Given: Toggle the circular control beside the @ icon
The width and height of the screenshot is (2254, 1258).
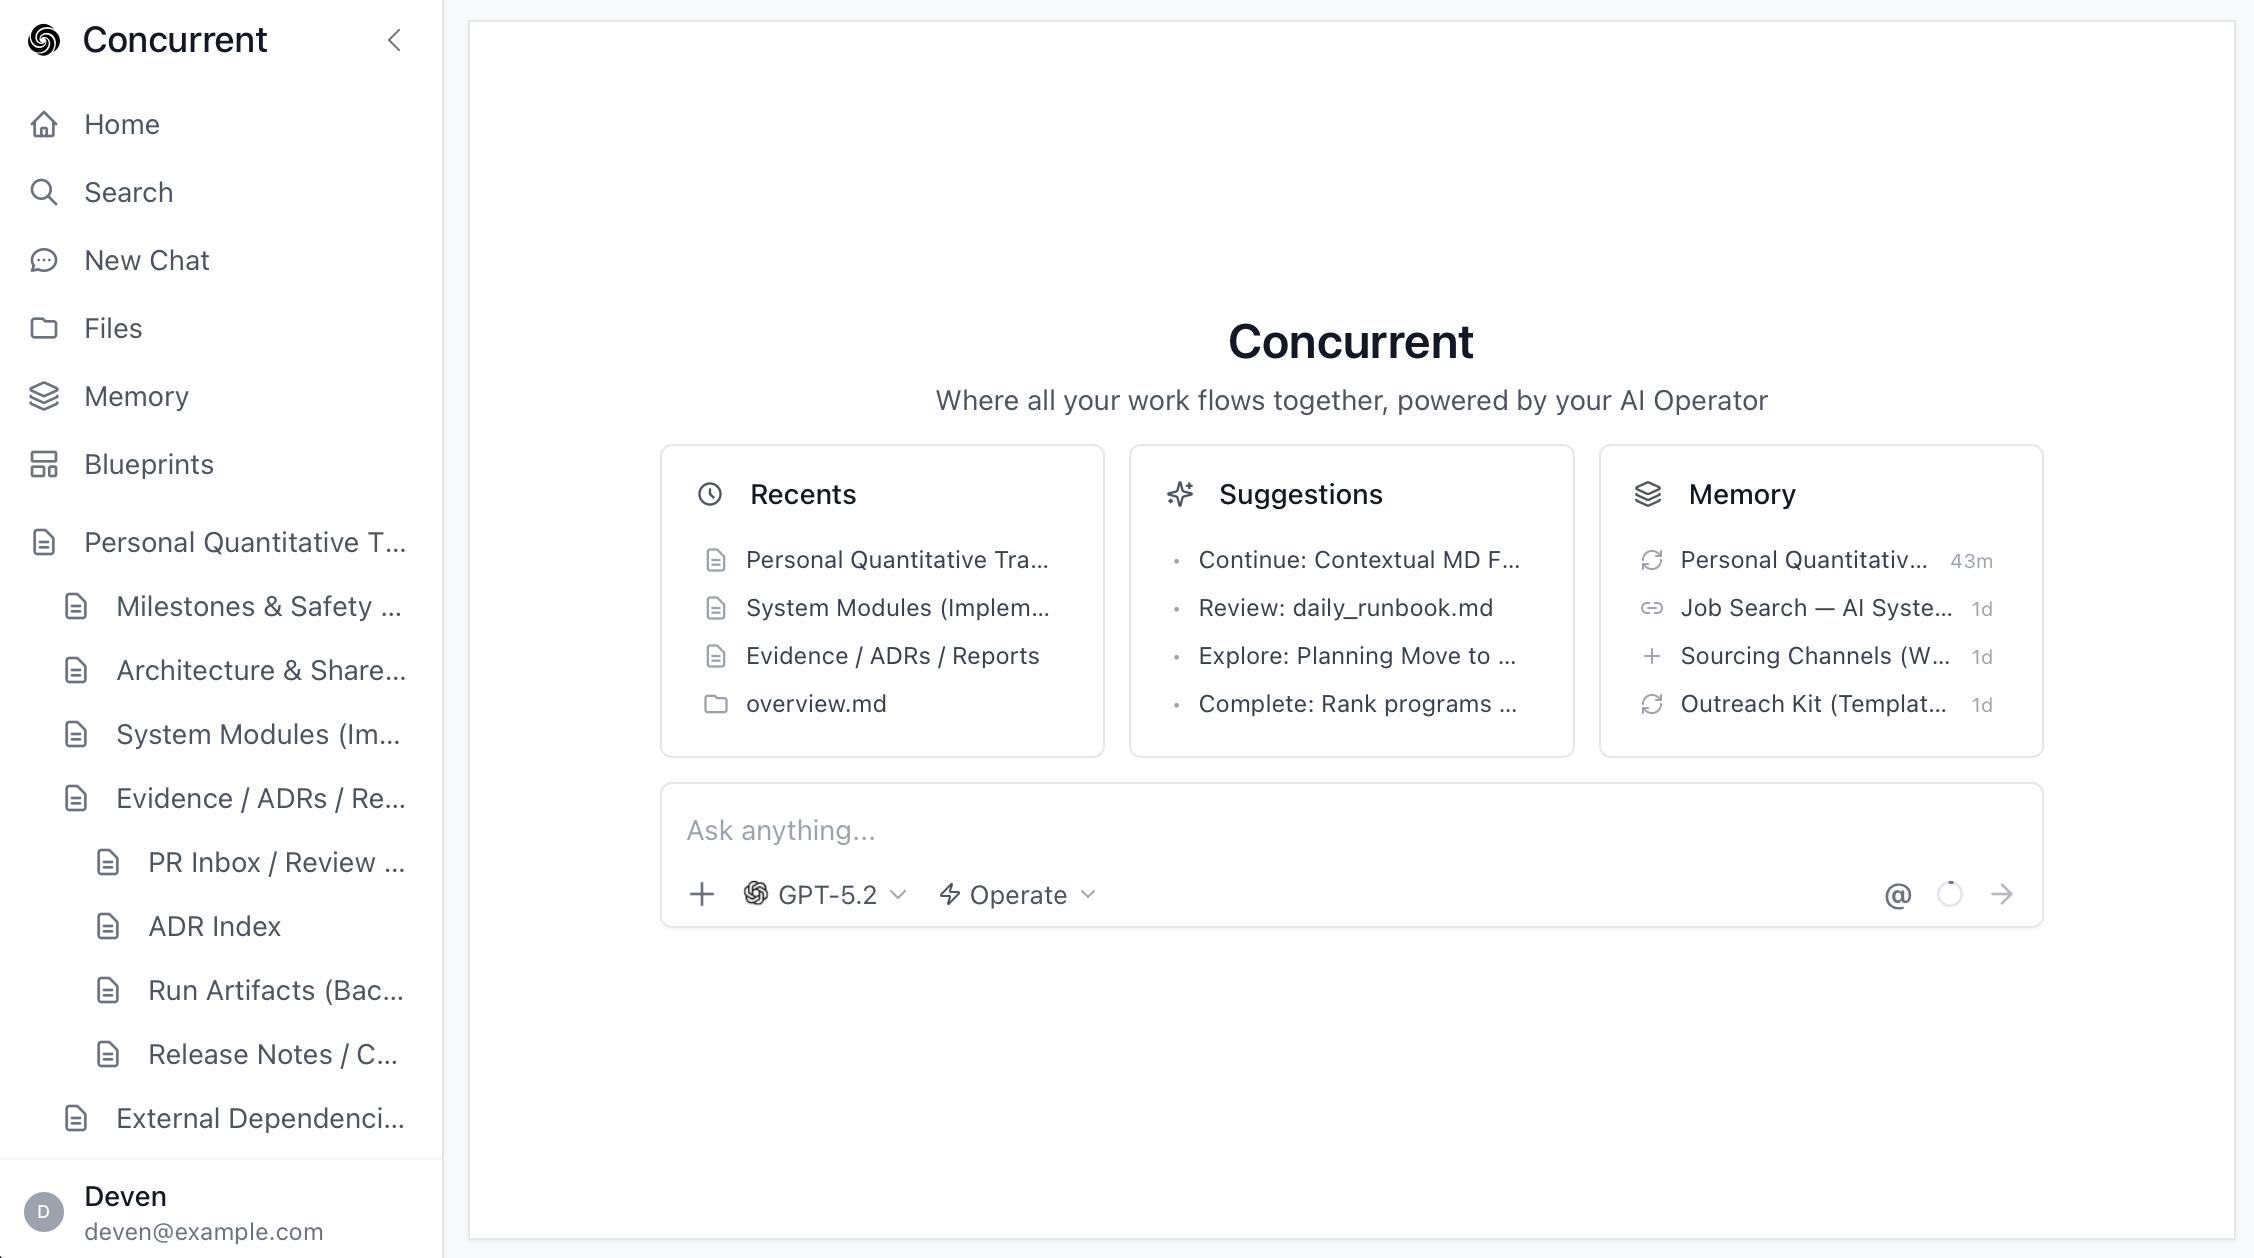Looking at the screenshot, I should (1949, 894).
